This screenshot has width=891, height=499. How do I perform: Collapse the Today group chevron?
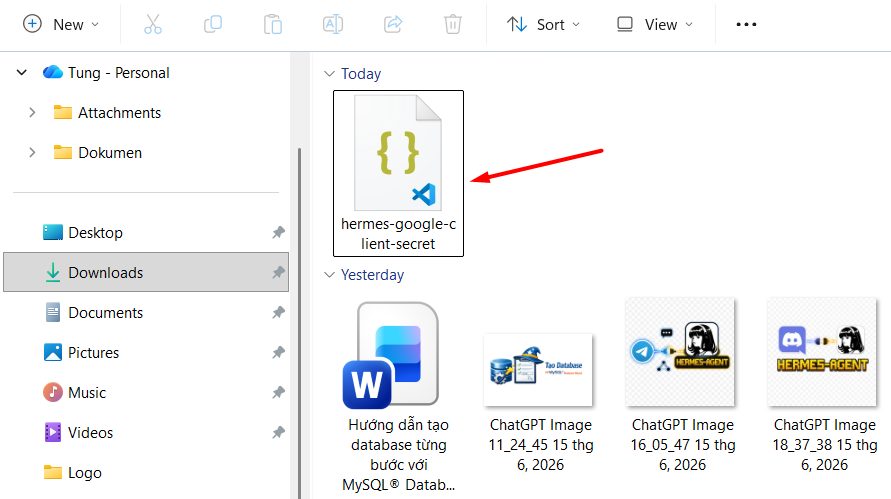click(329, 74)
